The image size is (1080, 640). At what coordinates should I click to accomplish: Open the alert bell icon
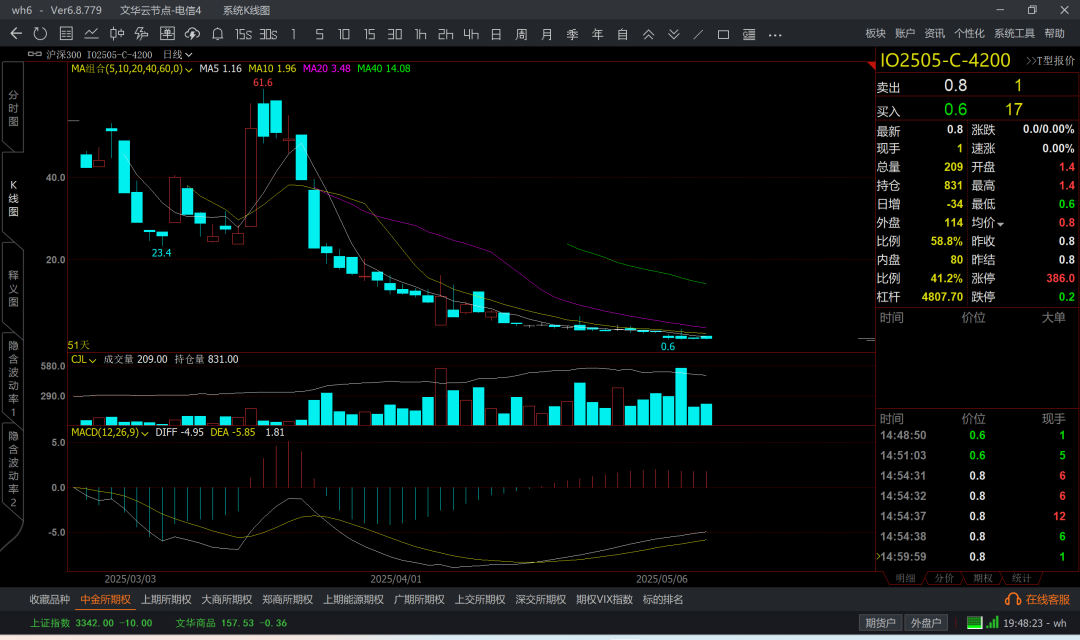click(217, 34)
